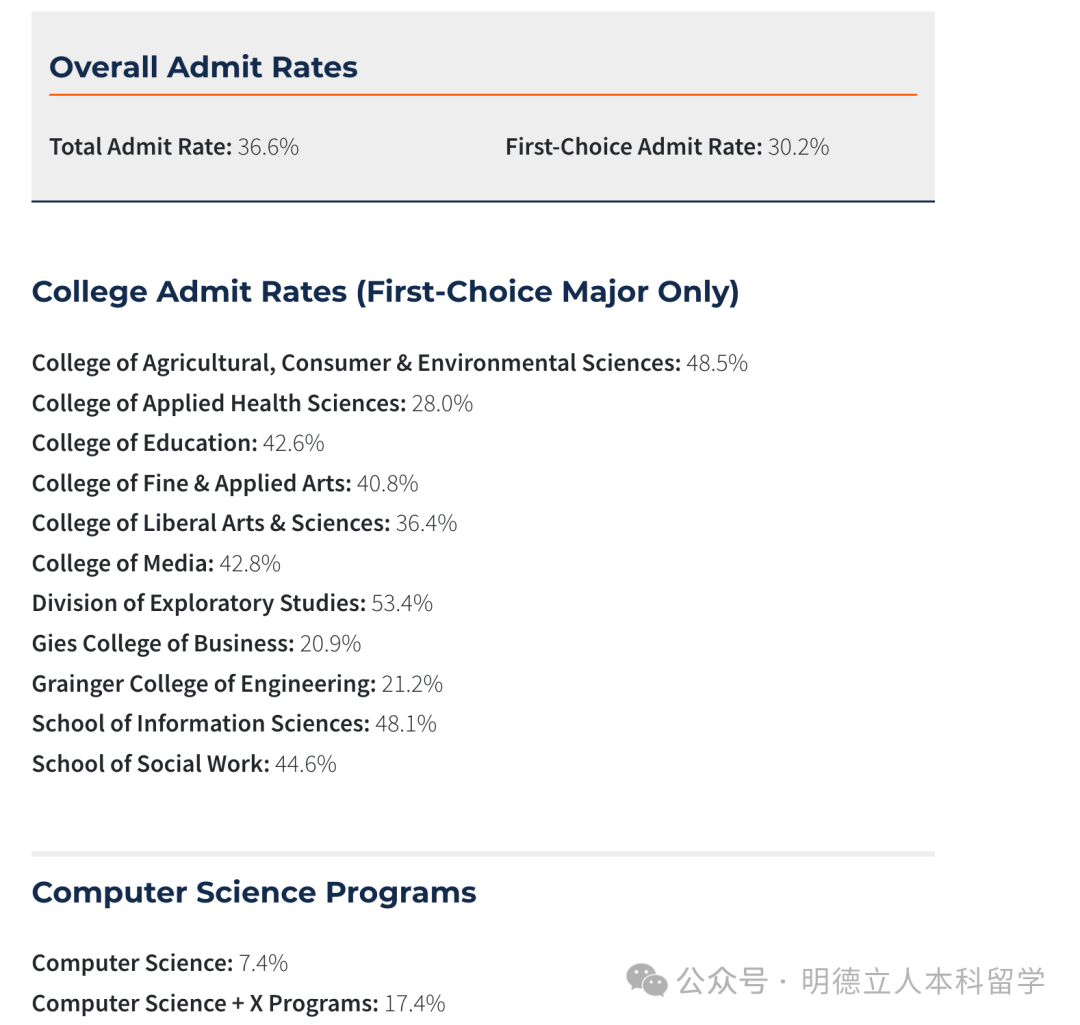
Task: Select the College of Applied Health Sciences line
Action: coord(252,403)
